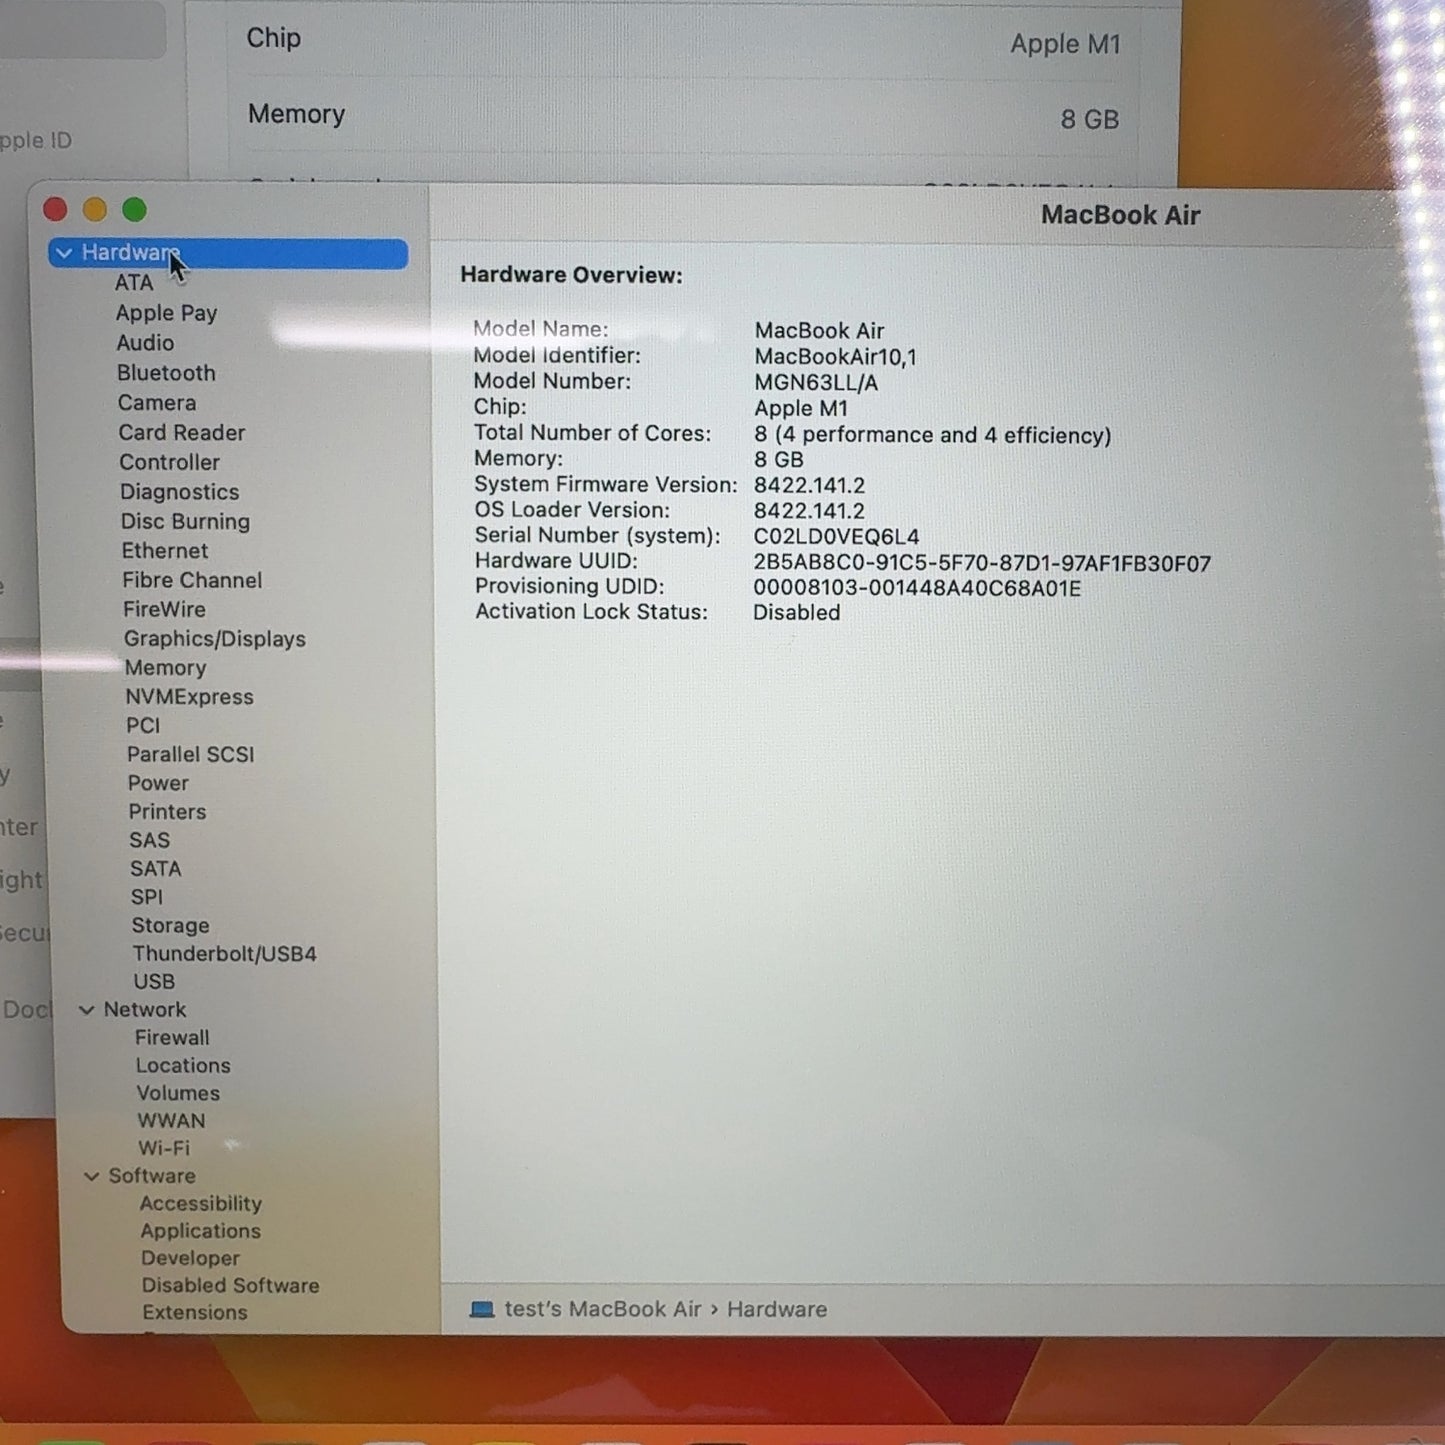1445x1445 pixels.
Task: Click Hardware in the bottom path bar
Action: click(x=777, y=1309)
